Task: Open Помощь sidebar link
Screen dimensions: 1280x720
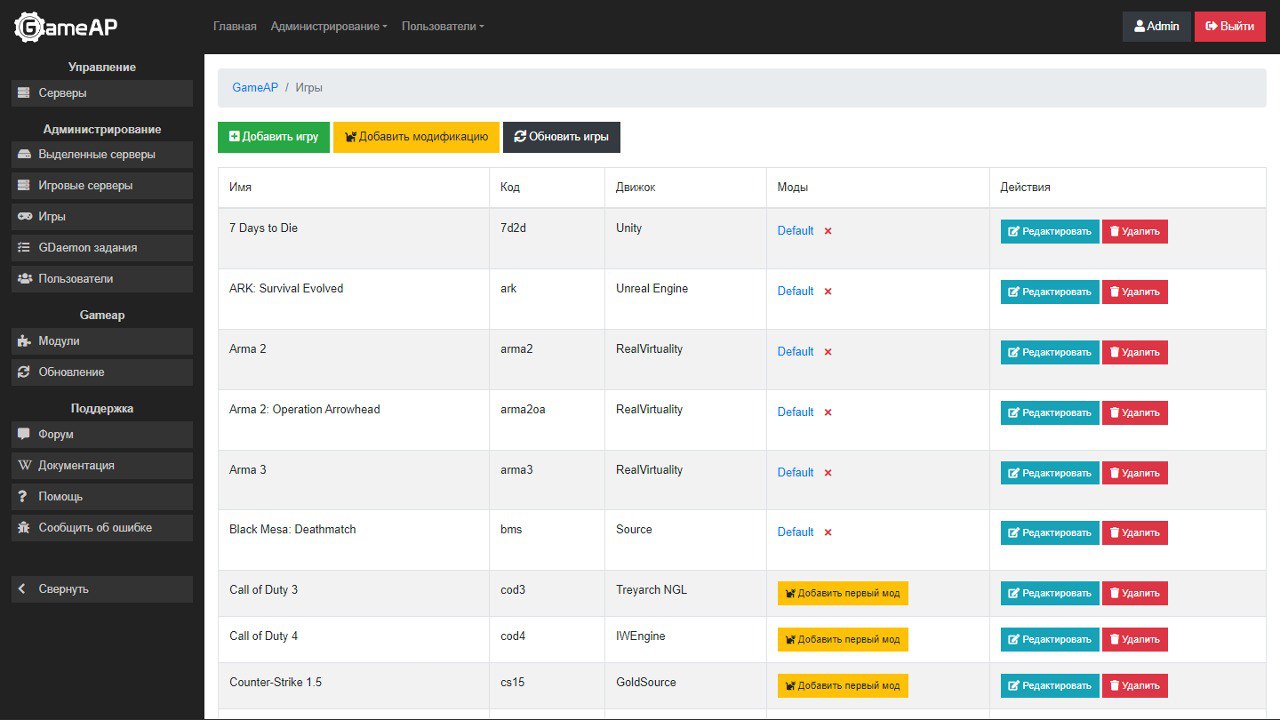Action: 102,497
